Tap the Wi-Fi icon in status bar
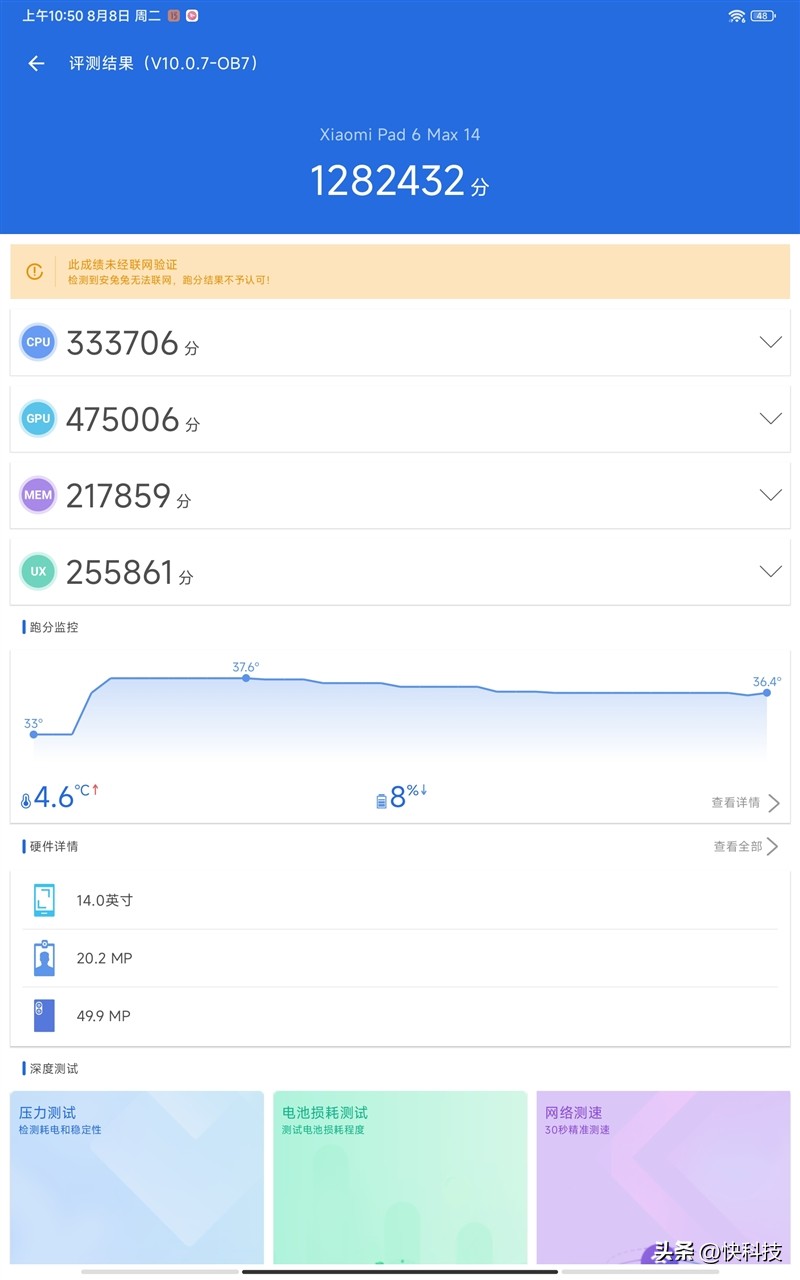Image resolution: width=800 pixels, height=1280 pixels. pyautogui.click(x=737, y=15)
